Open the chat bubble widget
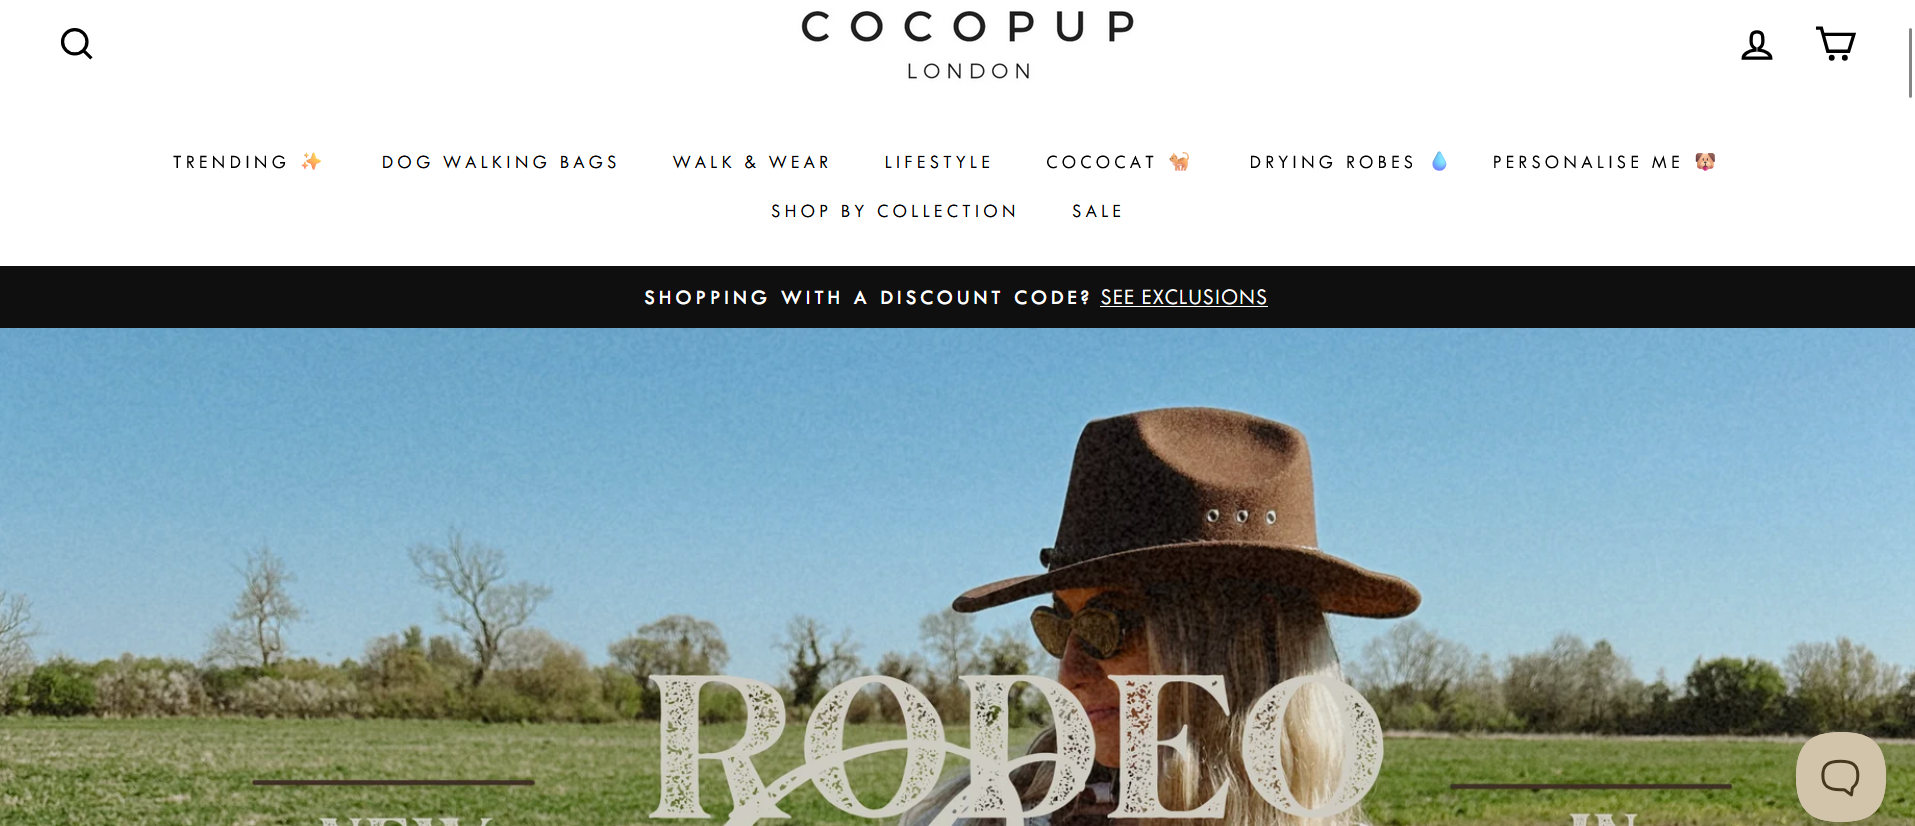This screenshot has width=1915, height=826. point(1840,776)
